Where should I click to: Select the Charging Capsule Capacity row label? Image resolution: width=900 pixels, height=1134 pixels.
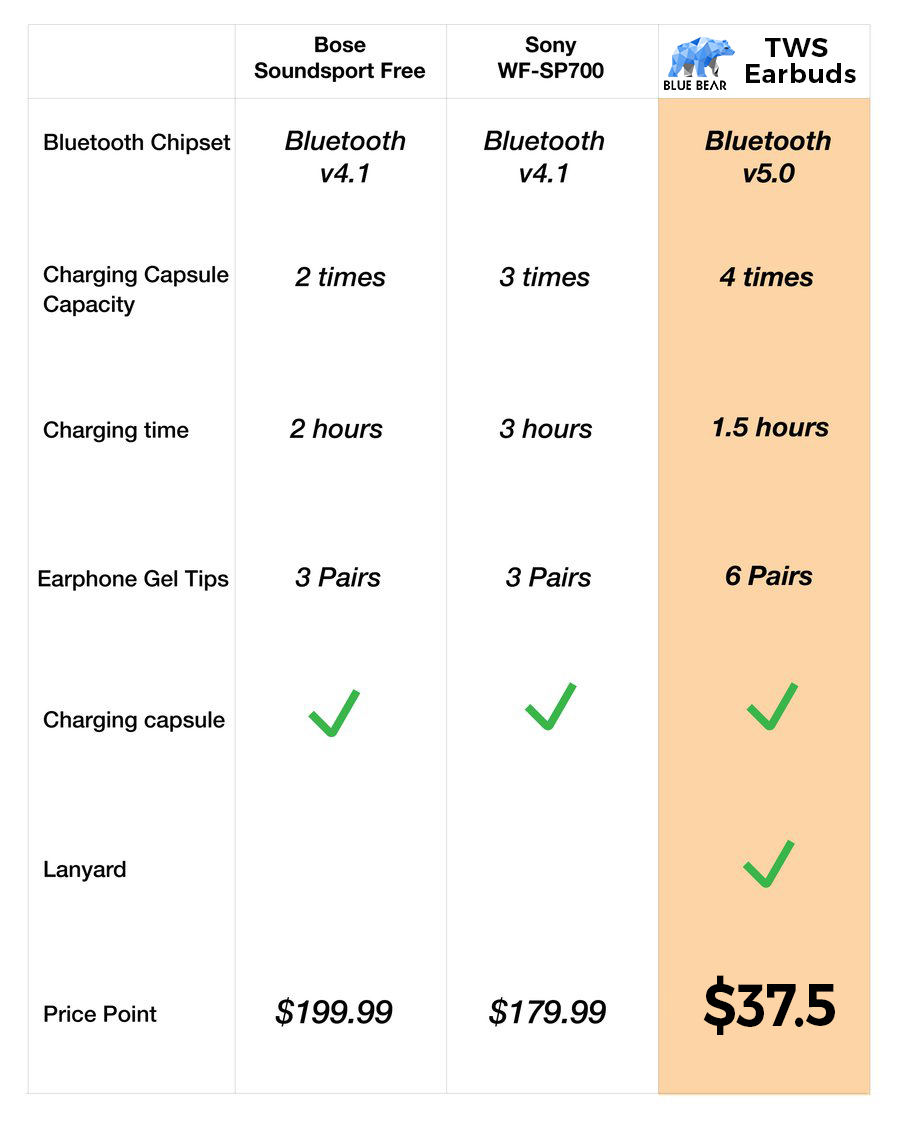(136, 289)
